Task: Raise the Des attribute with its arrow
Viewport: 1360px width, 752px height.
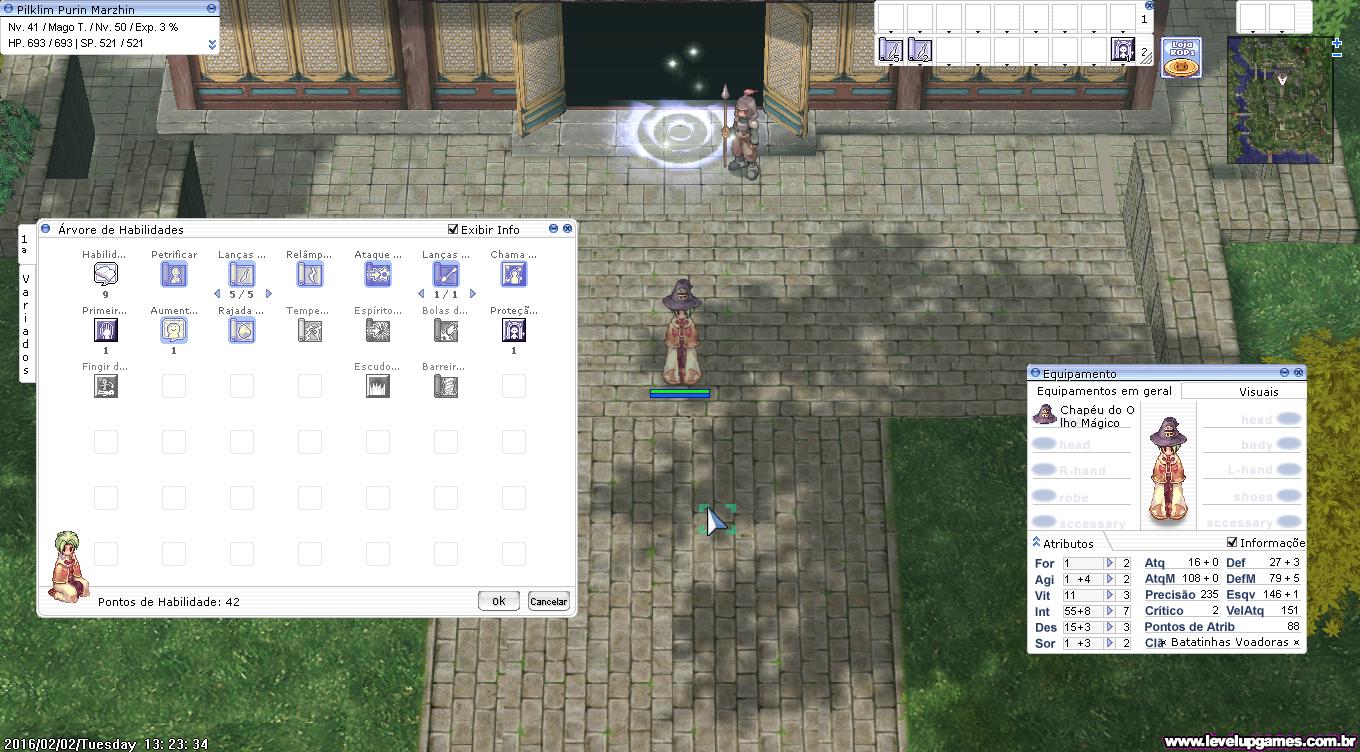Action: click(x=1109, y=627)
